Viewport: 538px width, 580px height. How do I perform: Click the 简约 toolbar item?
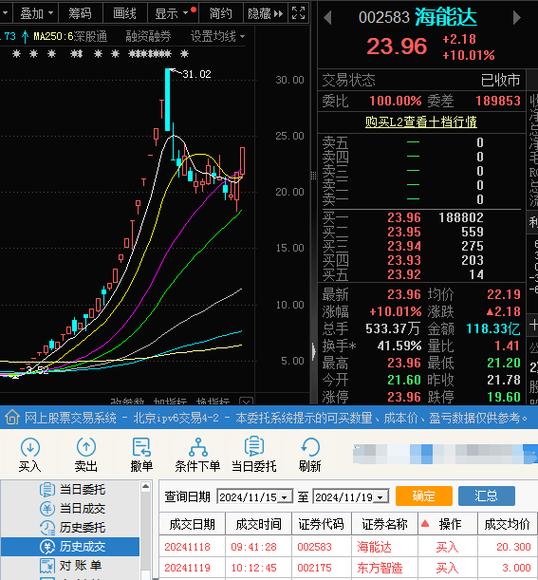tap(221, 14)
